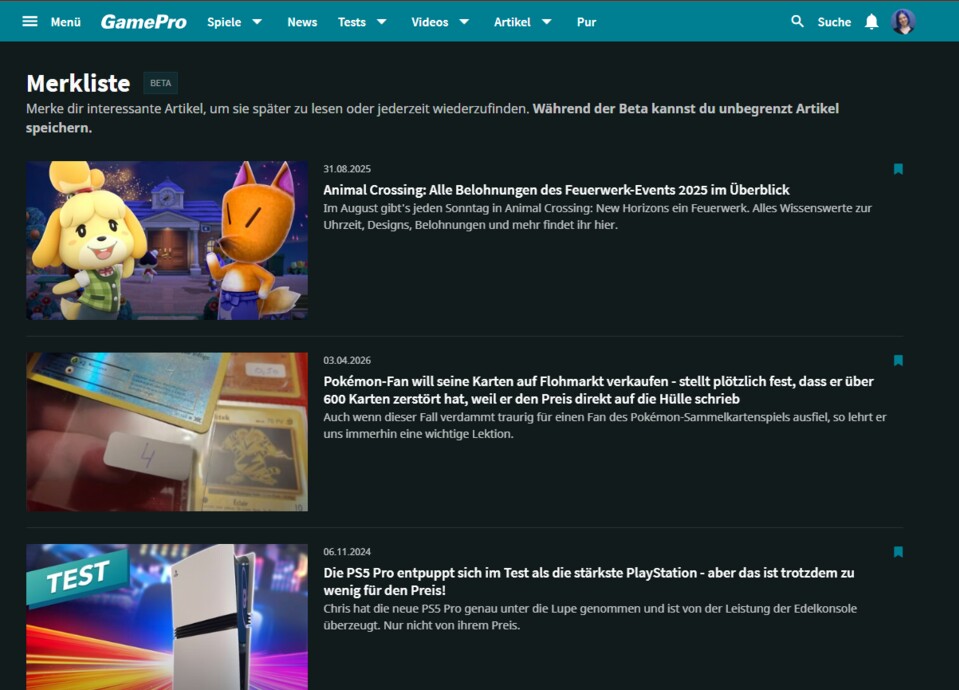Select Artikel in the navigation

[512, 22]
